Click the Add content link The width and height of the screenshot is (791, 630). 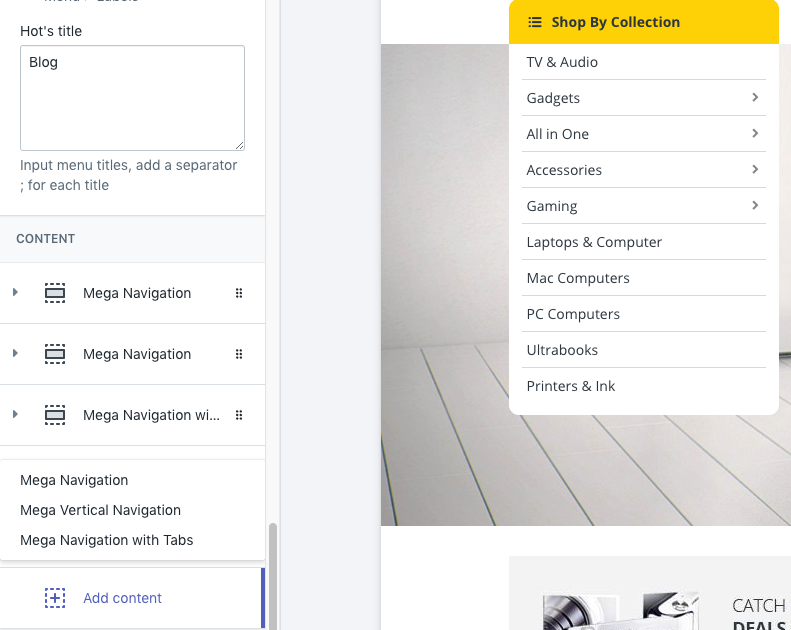tap(123, 598)
